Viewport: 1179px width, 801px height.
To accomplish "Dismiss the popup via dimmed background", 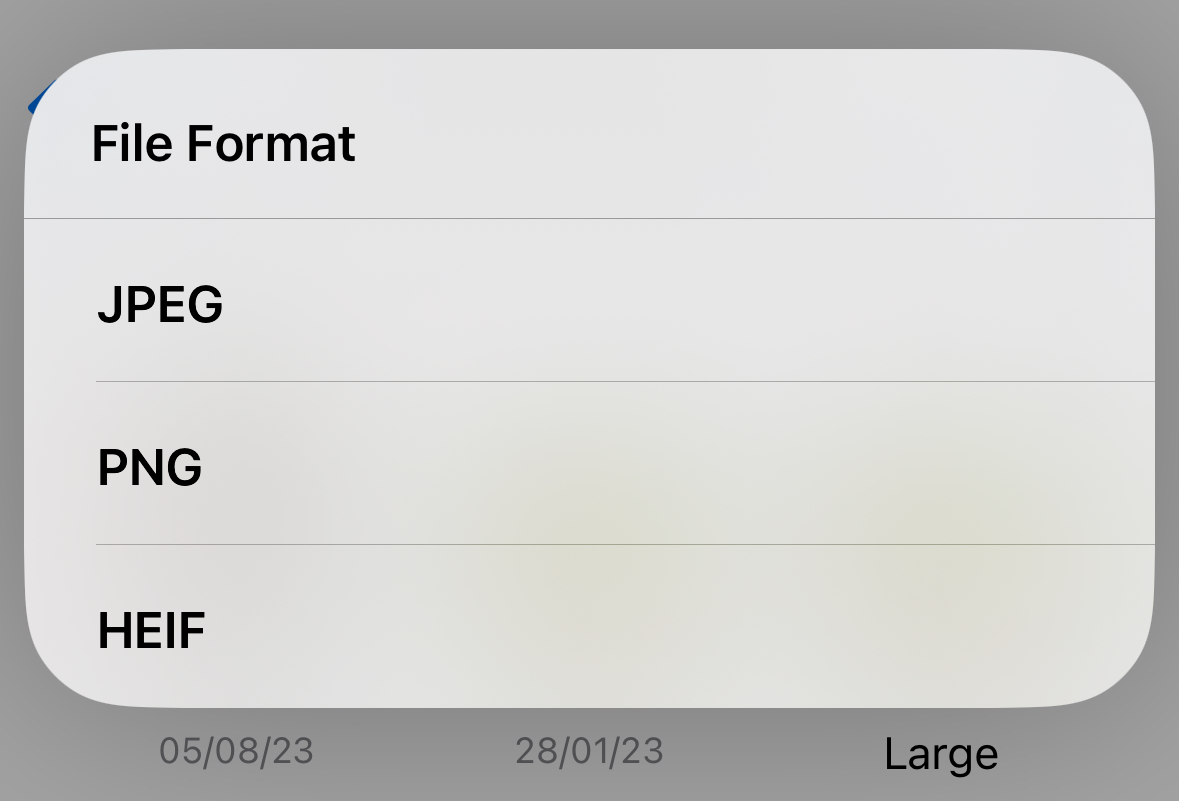I will [x=590, y=23].
